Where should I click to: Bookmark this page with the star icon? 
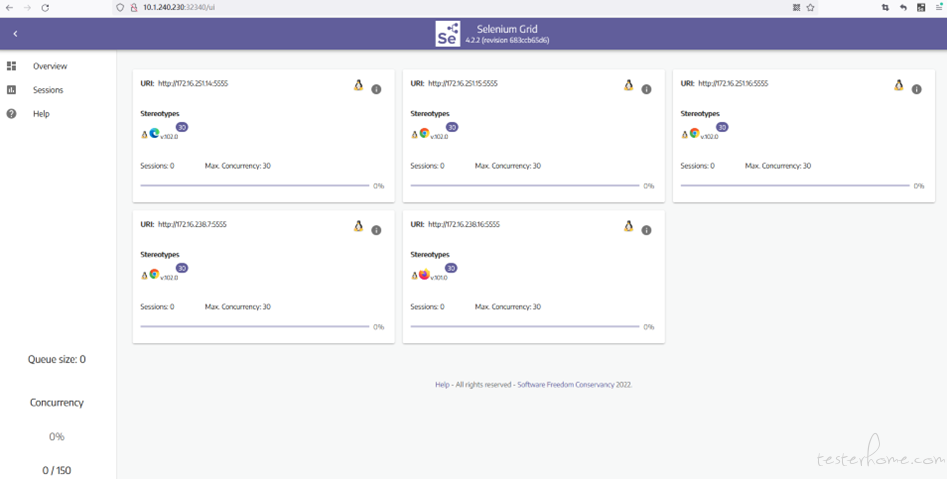811,8
